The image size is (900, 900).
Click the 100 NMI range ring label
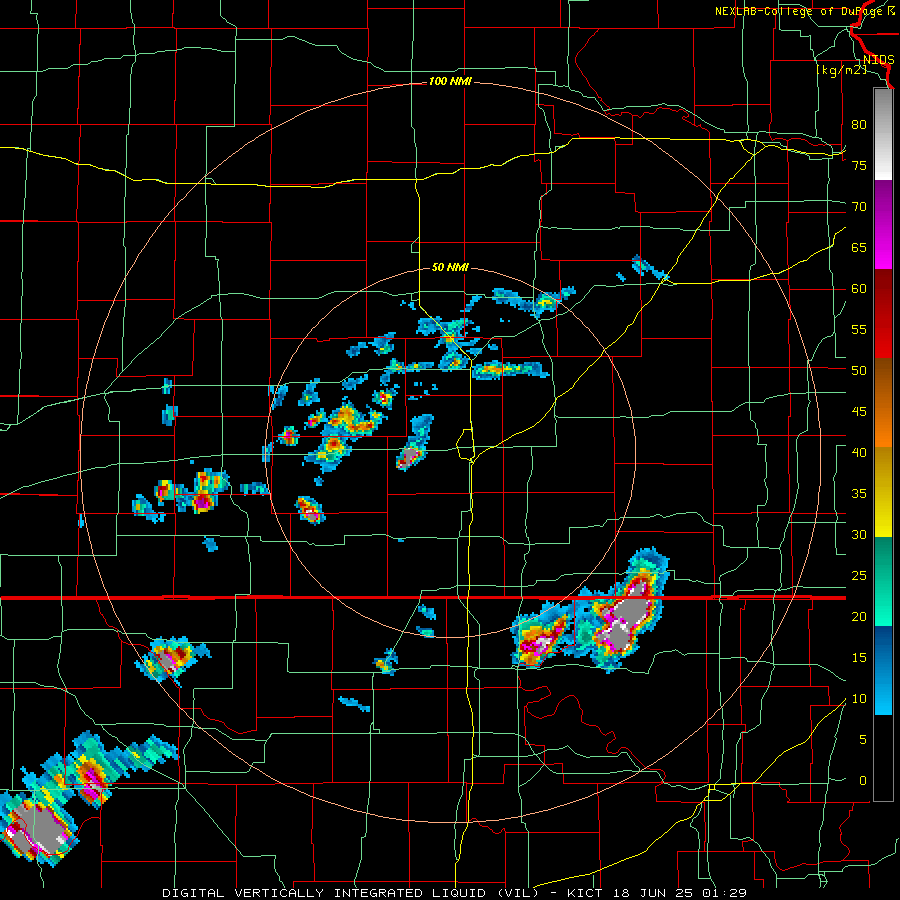tap(450, 82)
